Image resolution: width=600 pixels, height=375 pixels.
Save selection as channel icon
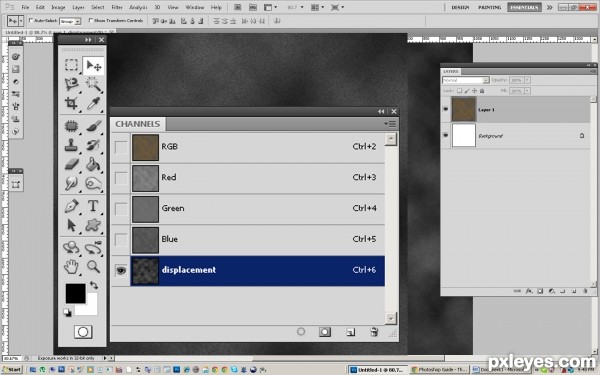[x=324, y=332]
